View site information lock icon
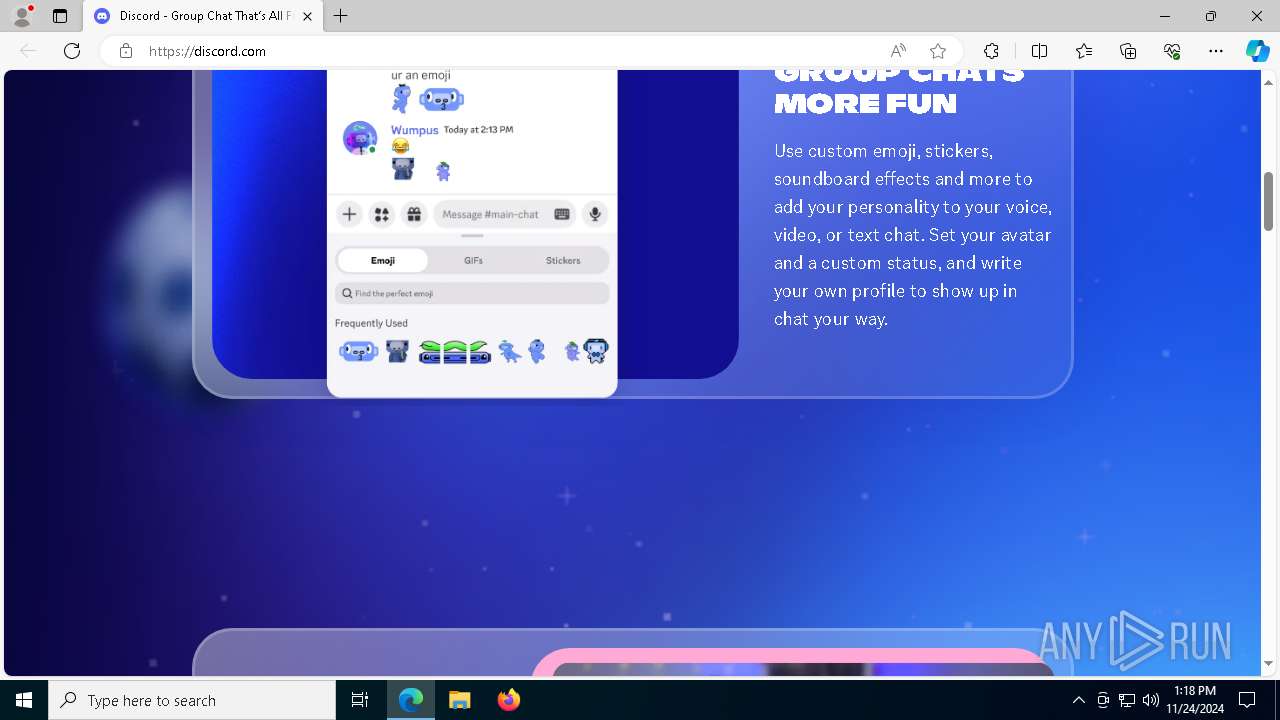Screen dimensions: 1280x720 [x=126, y=51]
